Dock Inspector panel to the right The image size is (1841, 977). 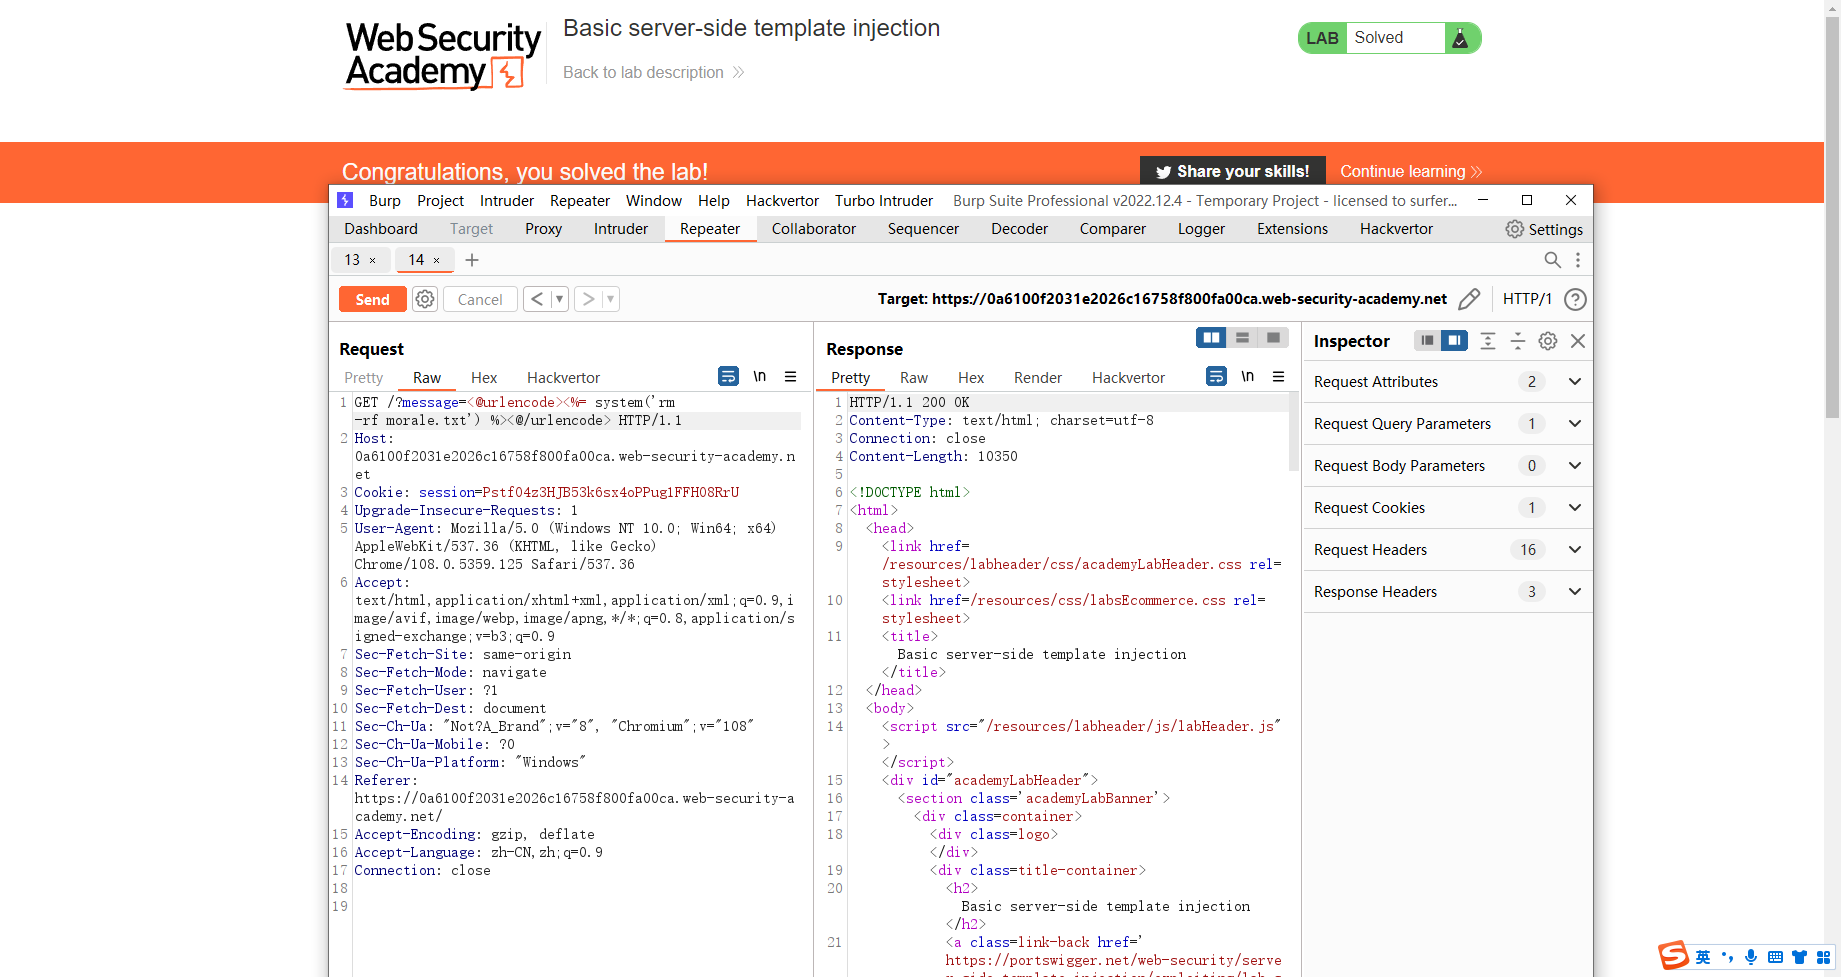click(1455, 341)
